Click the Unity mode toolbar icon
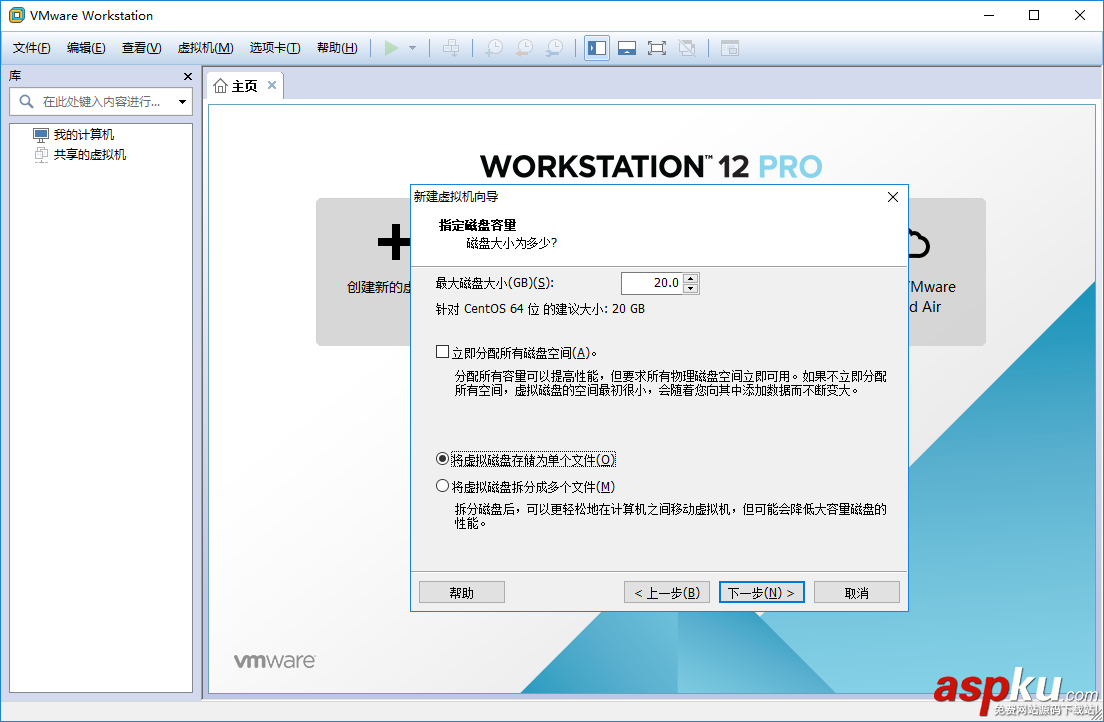Image resolution: width=1104 pixels, height=722 pixels. (x=686, y=48)
